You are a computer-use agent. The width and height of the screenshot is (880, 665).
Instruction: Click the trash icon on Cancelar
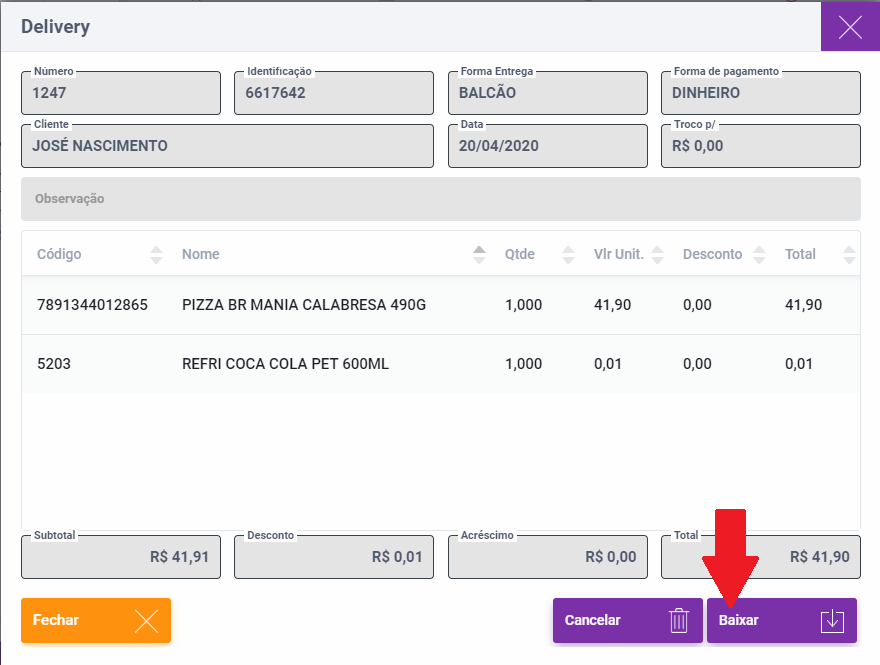tap(679, 620)
